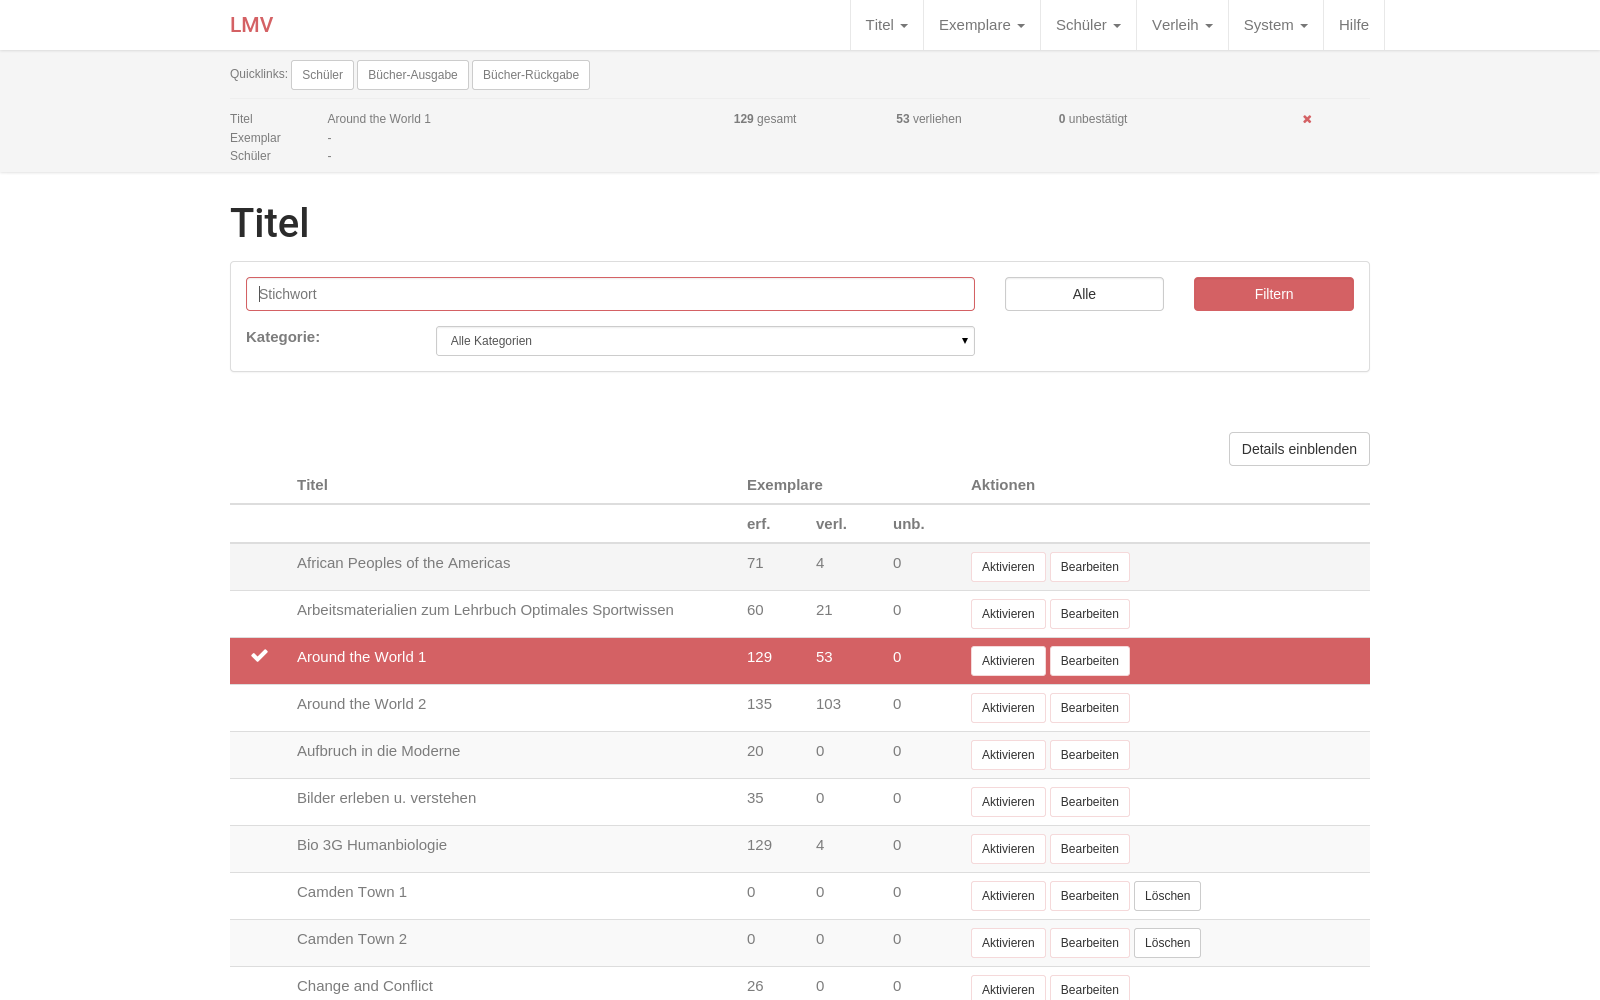The image size is (1600, 1000).
Task: Go to the Hilfe page
Action: (x=1353, y=25)
